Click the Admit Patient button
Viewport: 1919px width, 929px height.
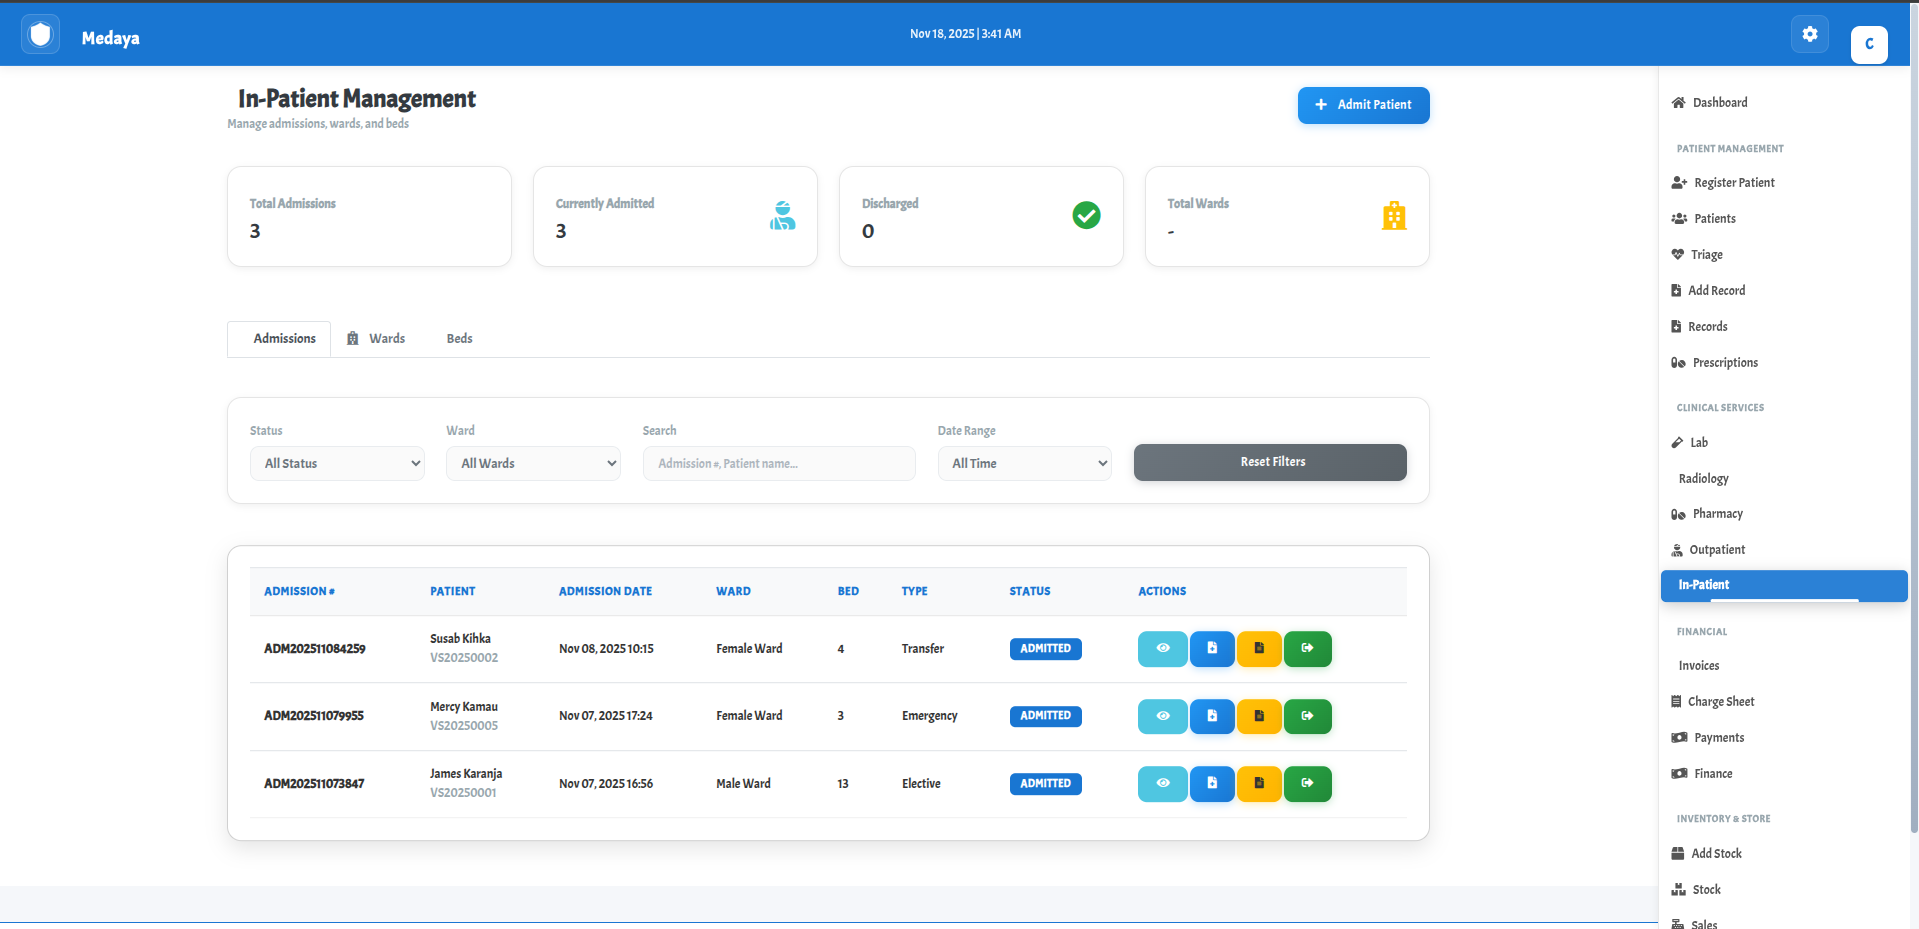(x=1363, y=105)
